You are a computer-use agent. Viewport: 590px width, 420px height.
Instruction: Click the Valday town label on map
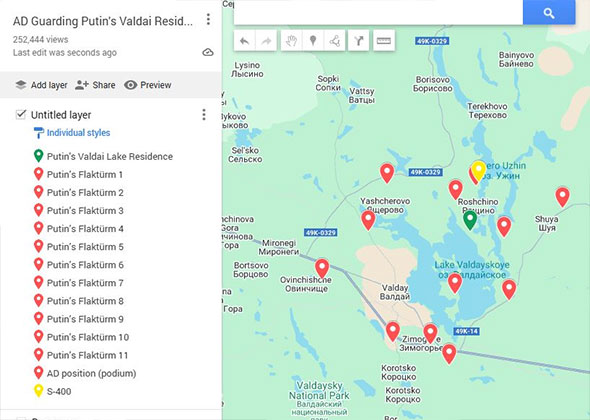[395, 292]
